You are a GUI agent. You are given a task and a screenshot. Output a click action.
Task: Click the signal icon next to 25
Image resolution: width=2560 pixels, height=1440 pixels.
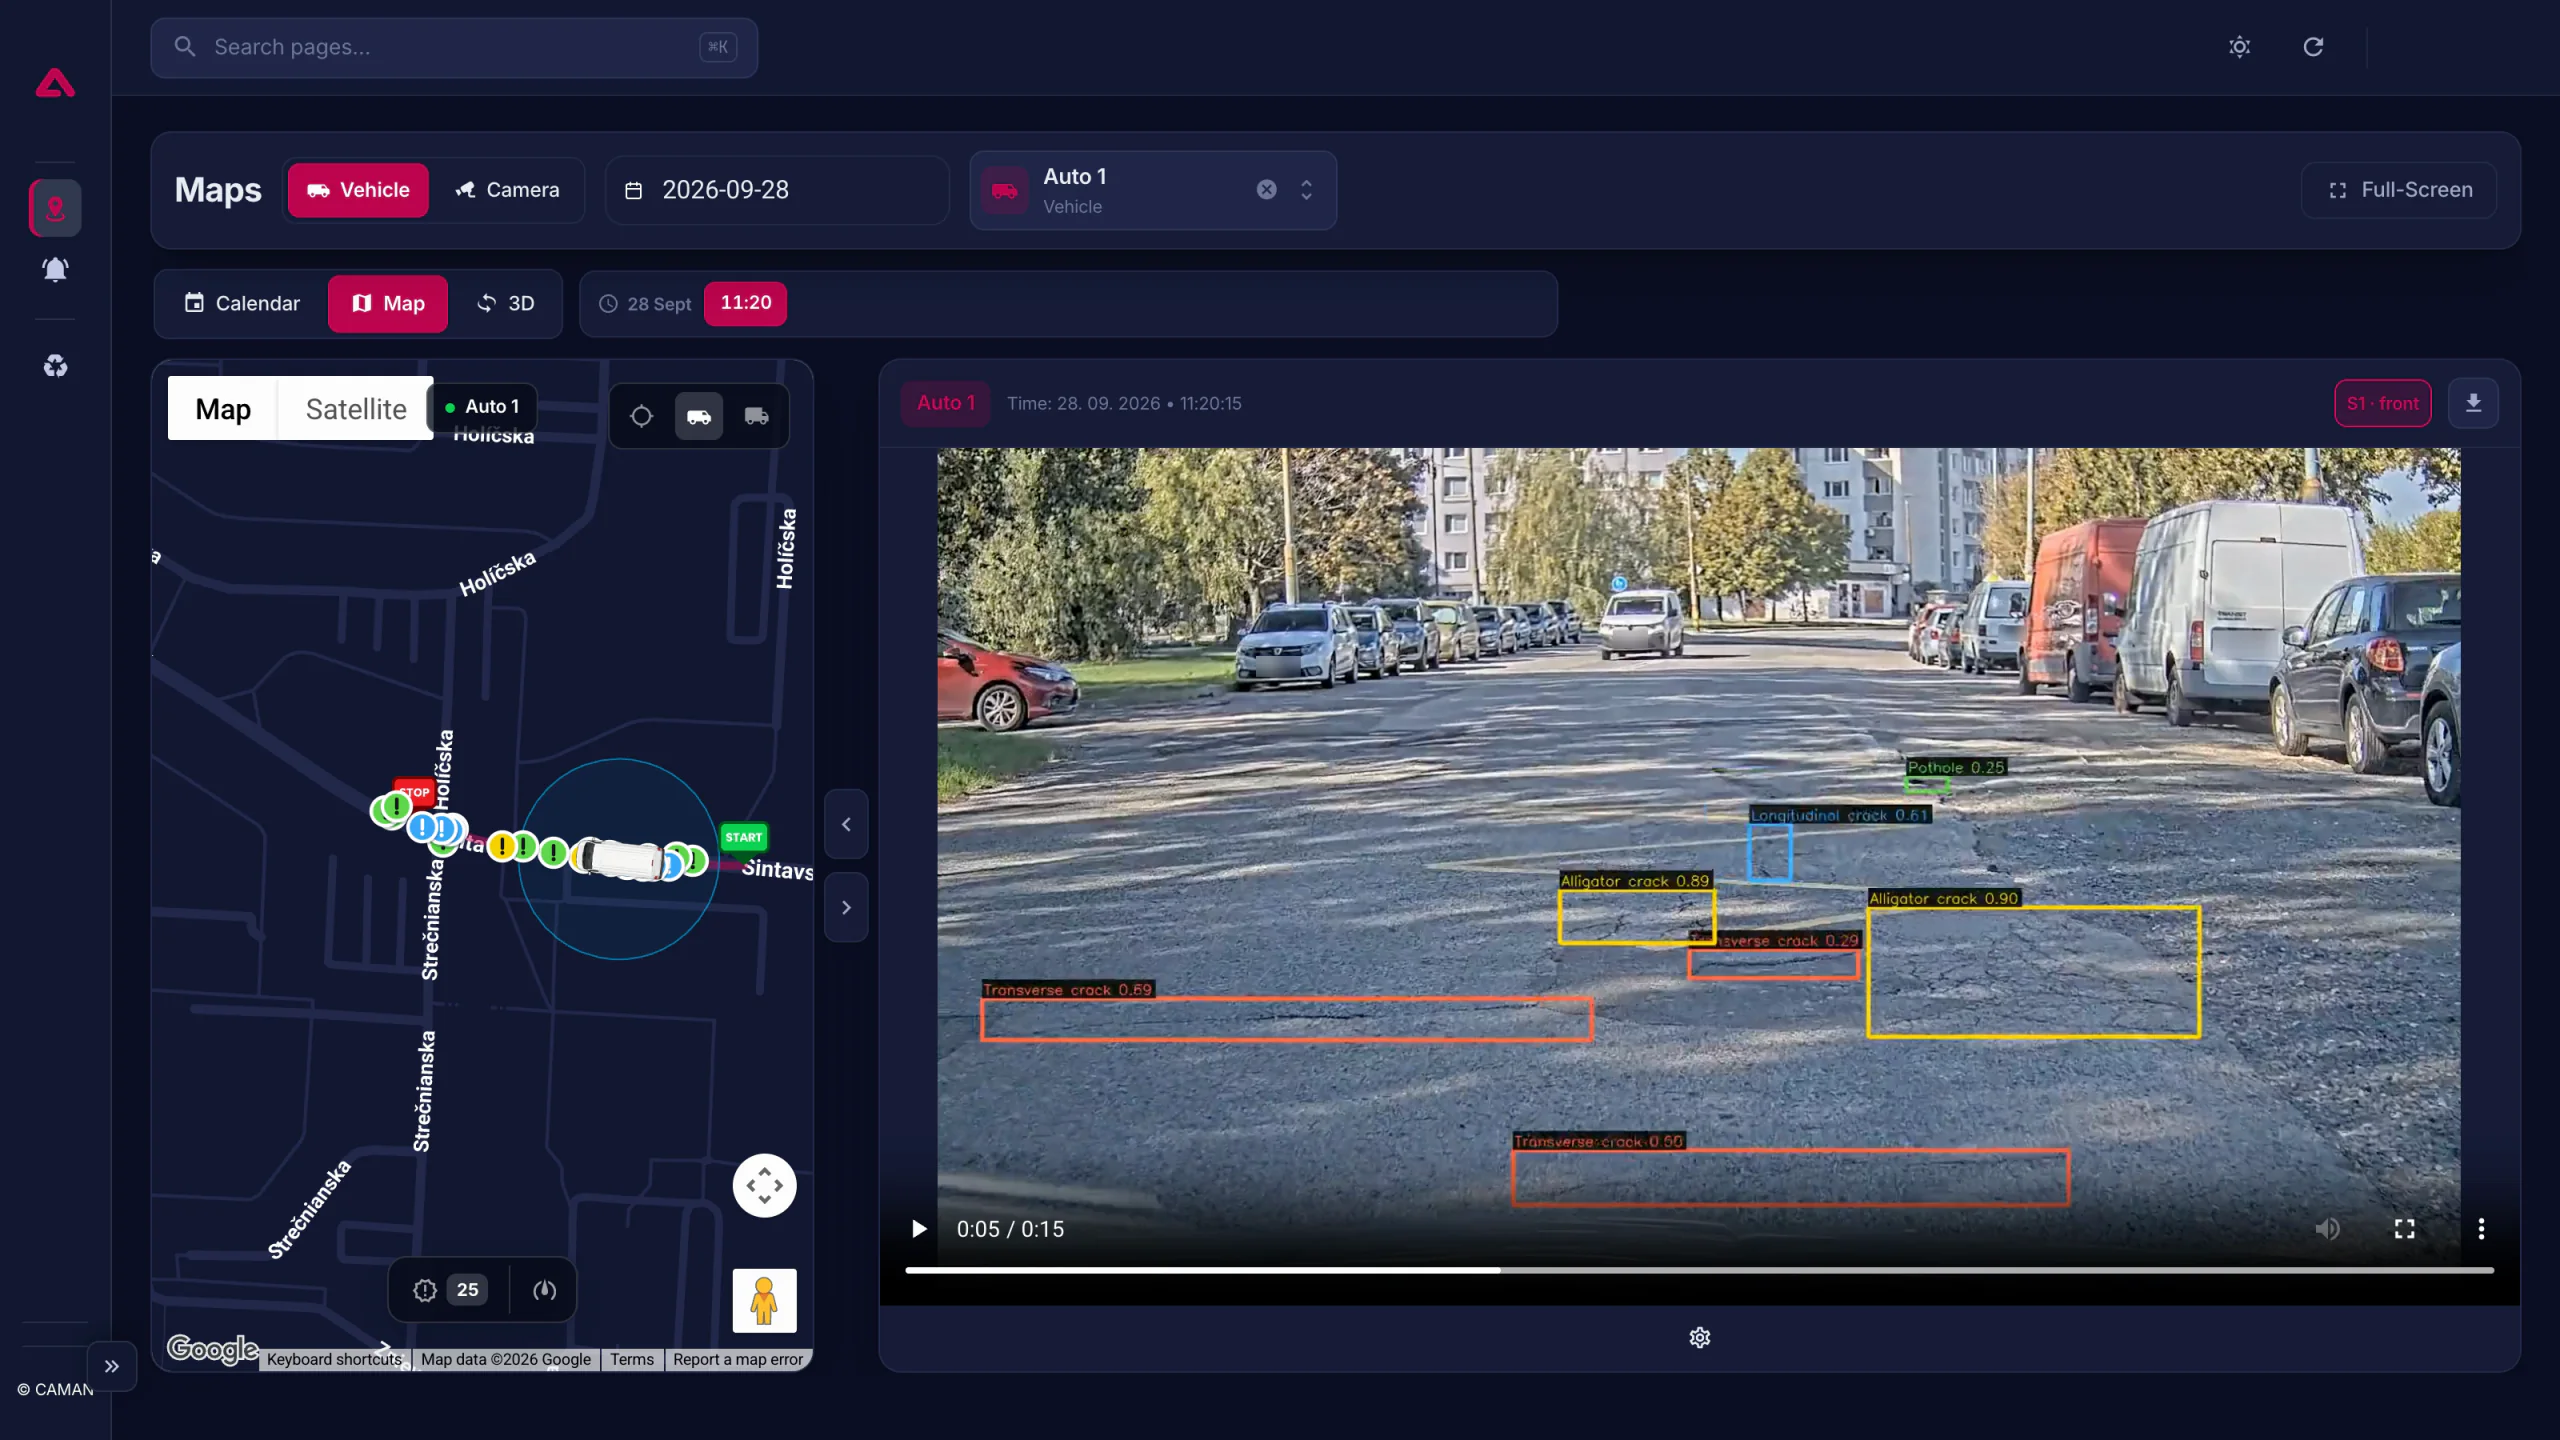(544, 1290)
